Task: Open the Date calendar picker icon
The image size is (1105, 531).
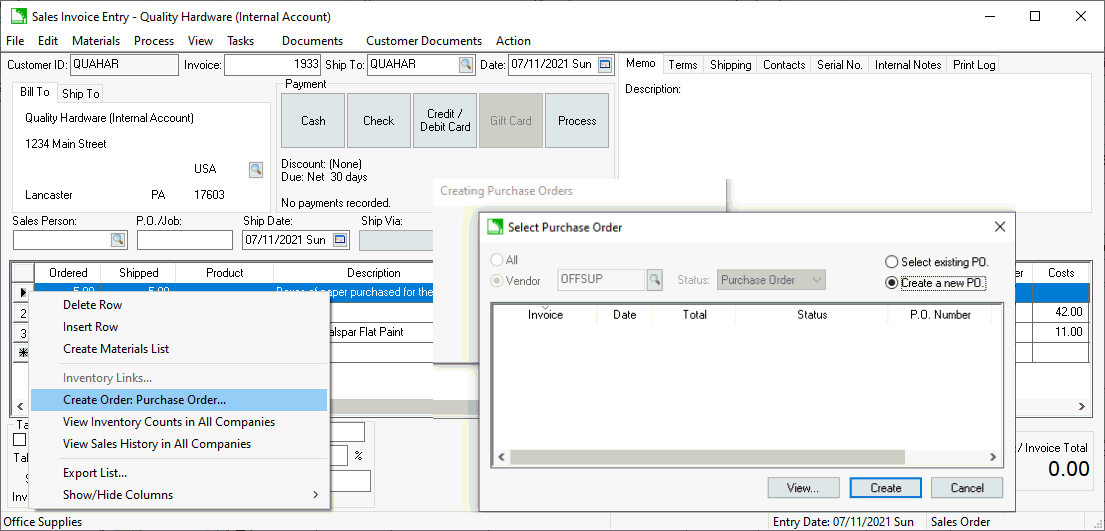Action: click(605, 65)
